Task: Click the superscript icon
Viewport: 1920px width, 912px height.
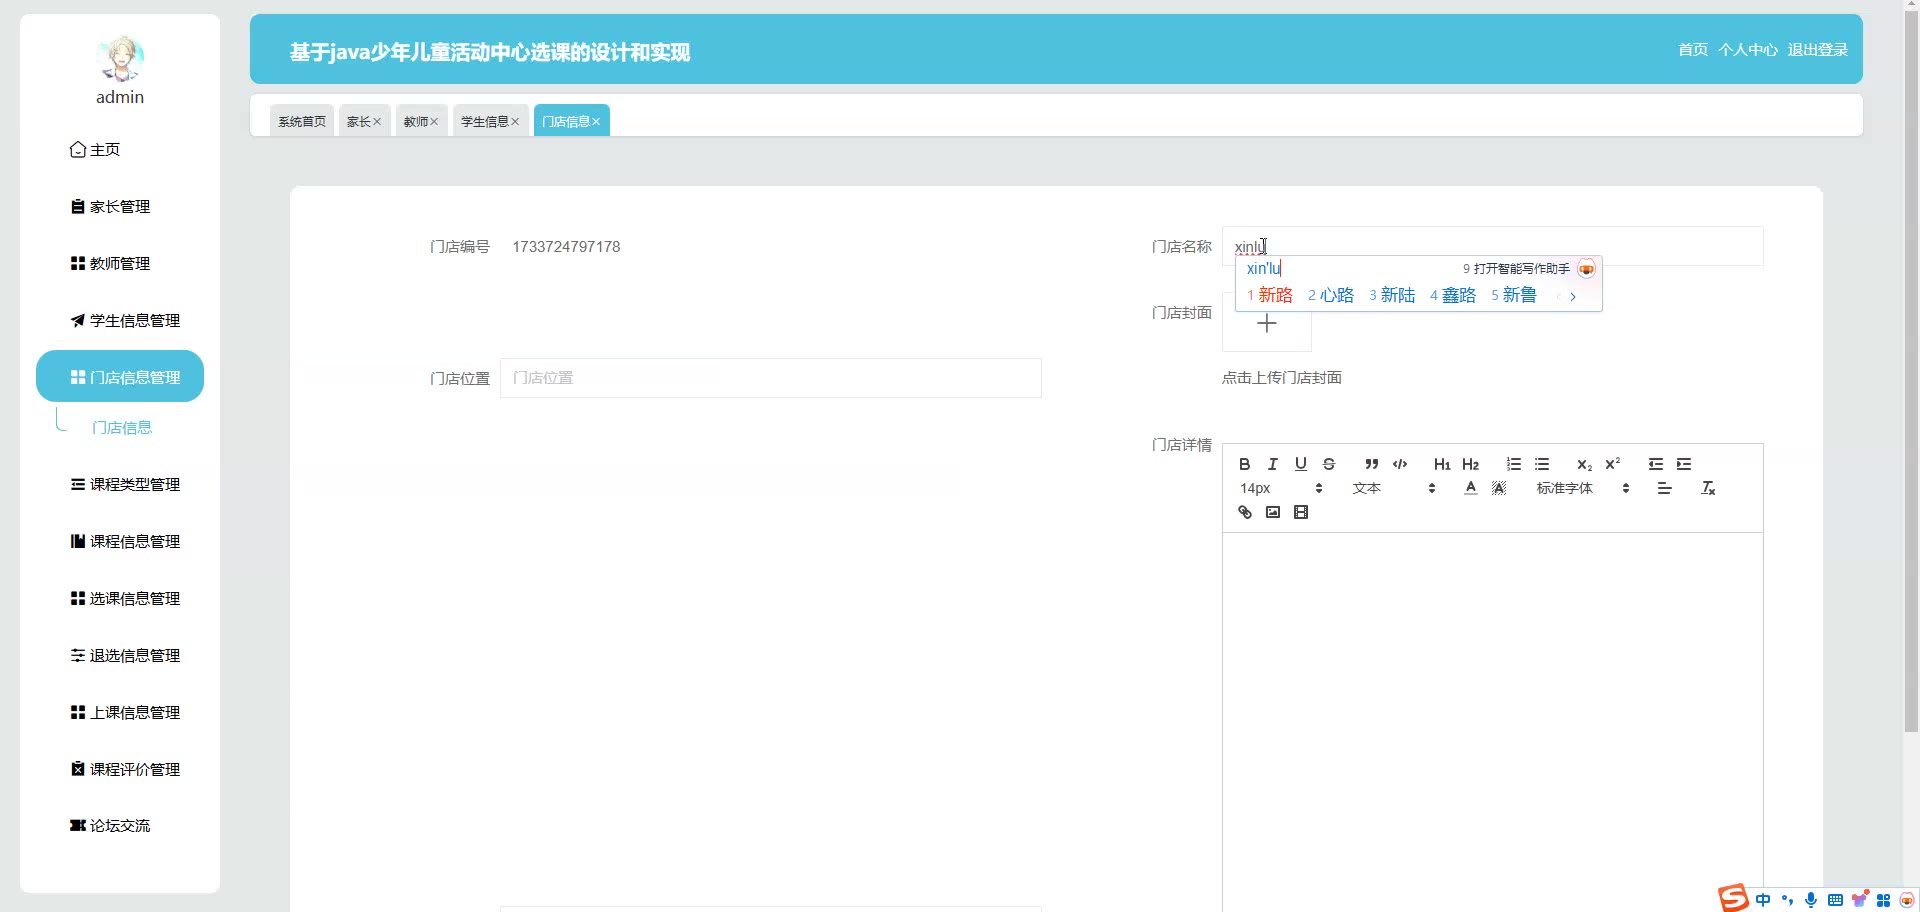Action: pyautogui.click(x=1612, y=464)
